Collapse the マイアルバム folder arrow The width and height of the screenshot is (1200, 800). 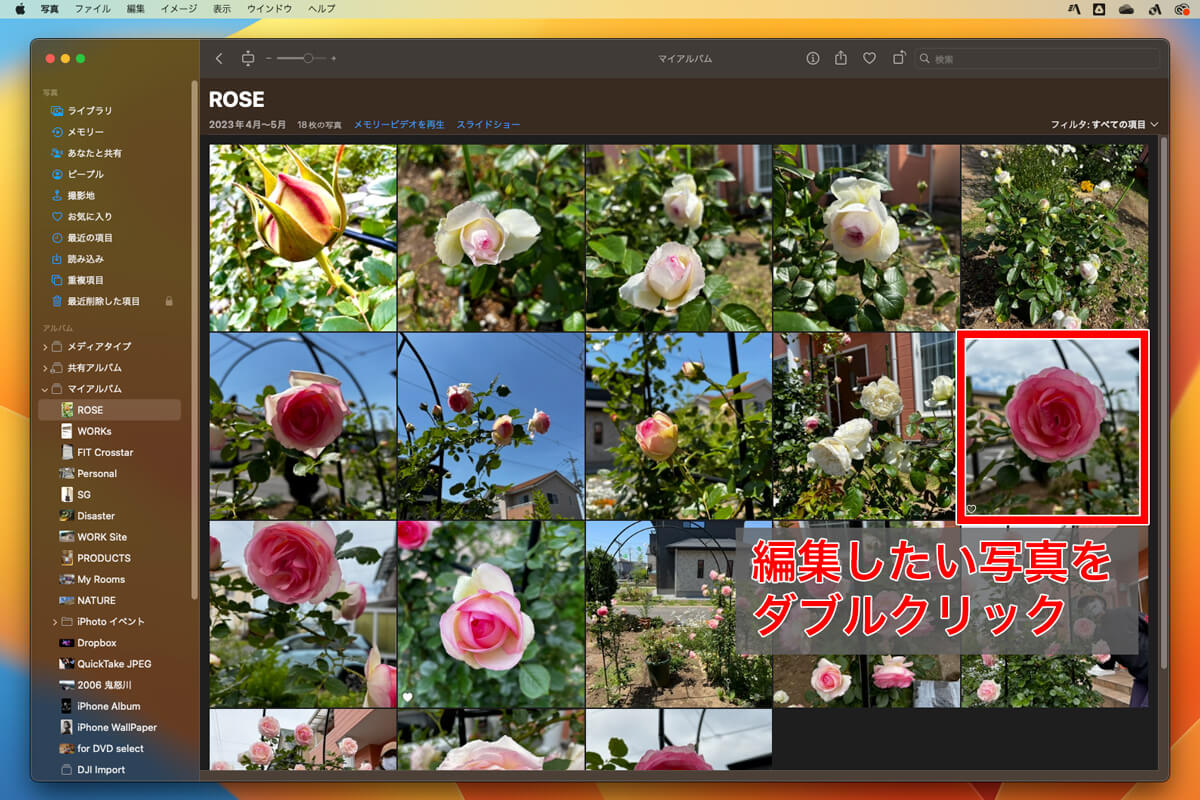click(44, 388)
